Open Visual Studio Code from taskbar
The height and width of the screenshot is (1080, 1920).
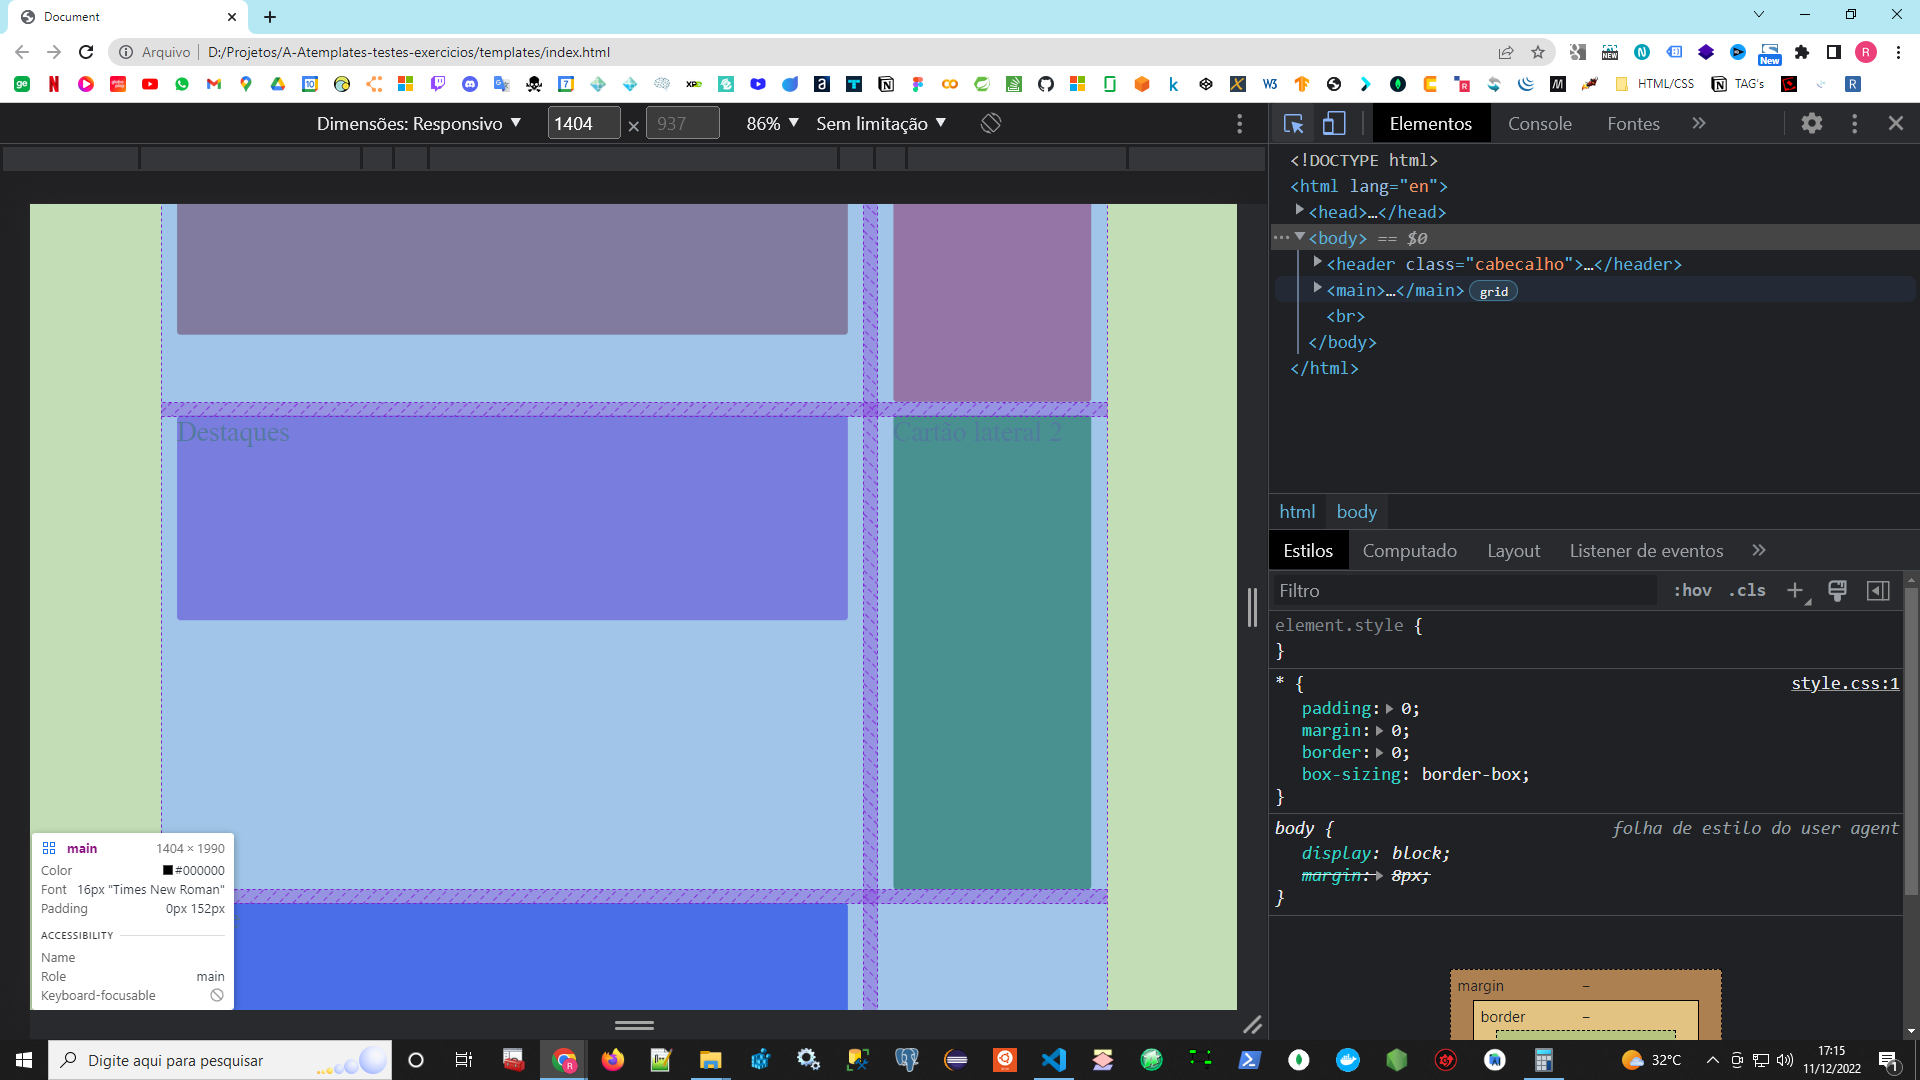click(1054, 1060)
